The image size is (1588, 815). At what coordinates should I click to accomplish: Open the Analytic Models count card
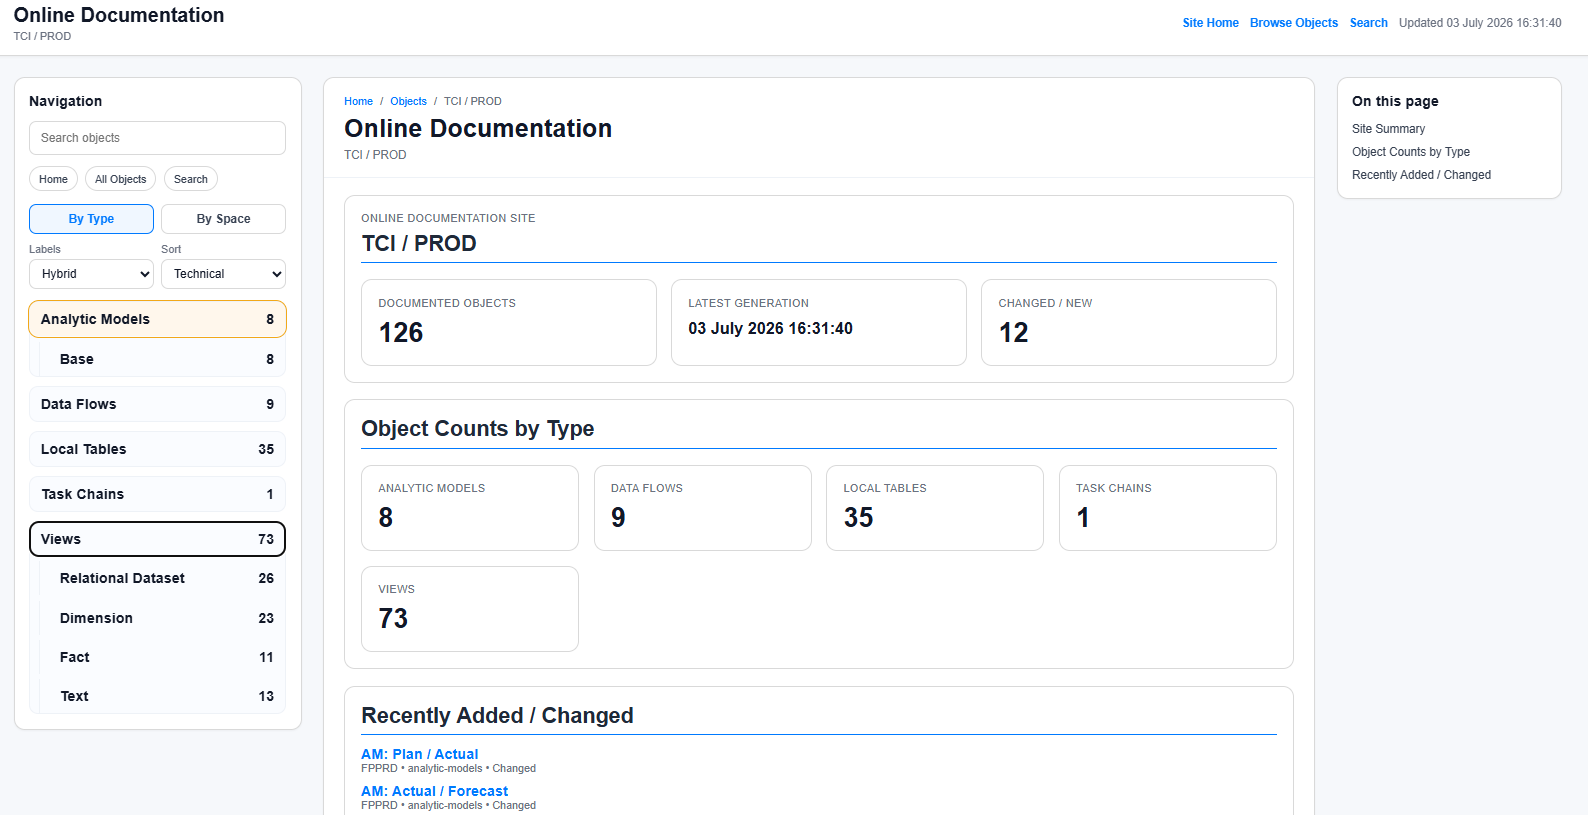470,508
